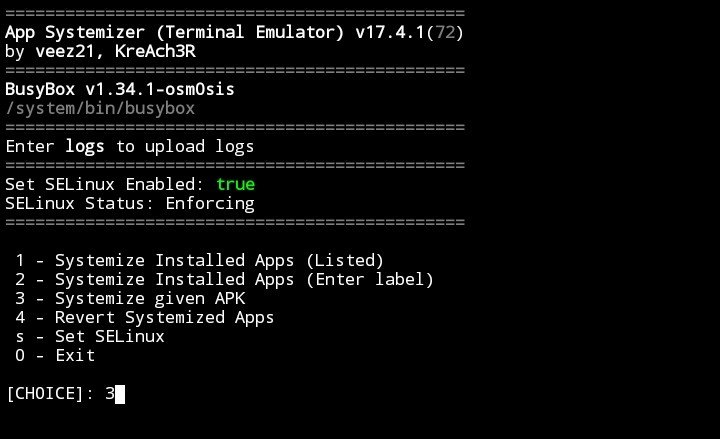This screenshot has width=720, height=439.
Task: Choose the '0 - Exit' menu entry
Action: tap(55, 356)
